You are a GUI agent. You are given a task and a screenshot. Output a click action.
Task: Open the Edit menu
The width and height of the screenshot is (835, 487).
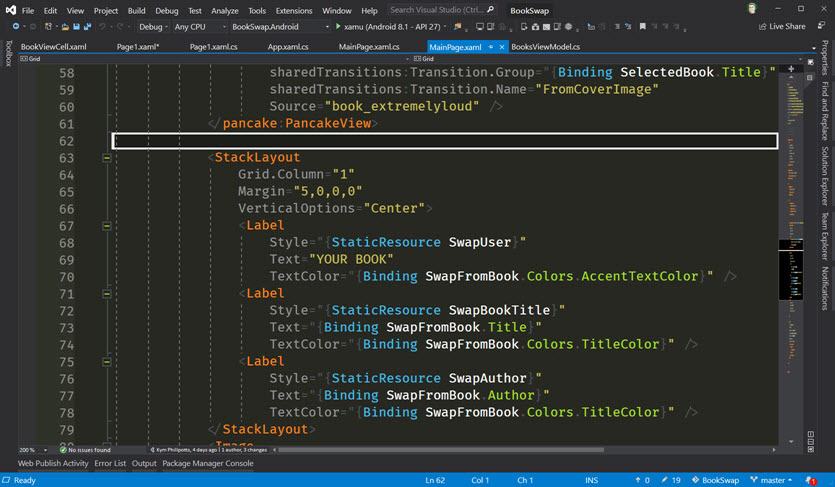51,11
